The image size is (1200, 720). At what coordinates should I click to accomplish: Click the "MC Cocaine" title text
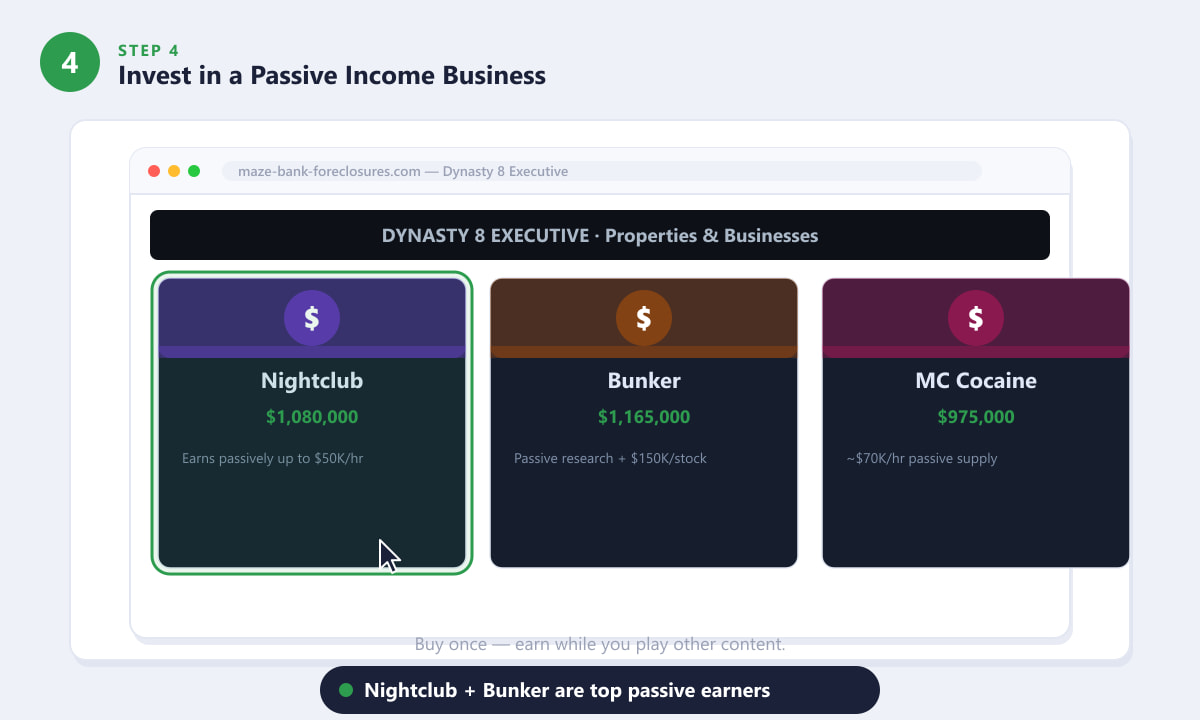(976, 381)
